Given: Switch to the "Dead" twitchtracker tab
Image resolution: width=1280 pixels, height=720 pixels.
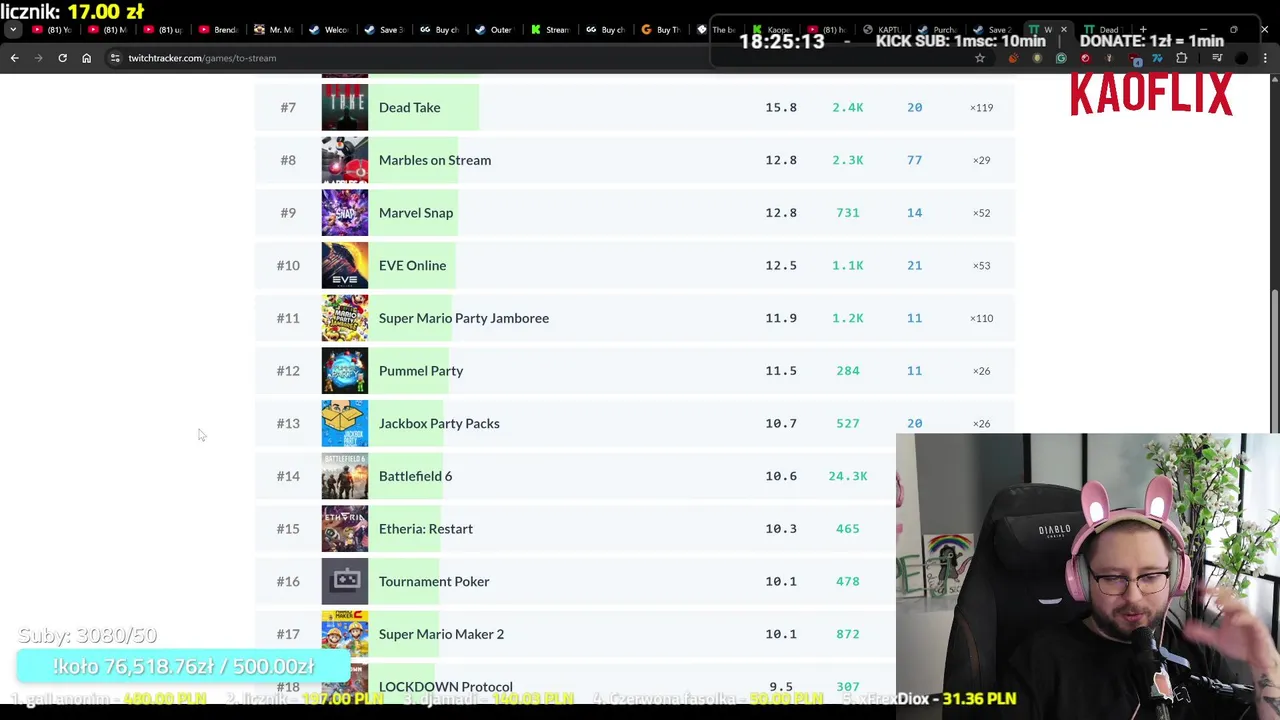Looking at the screenshot, I should [x=1102, y=30].
